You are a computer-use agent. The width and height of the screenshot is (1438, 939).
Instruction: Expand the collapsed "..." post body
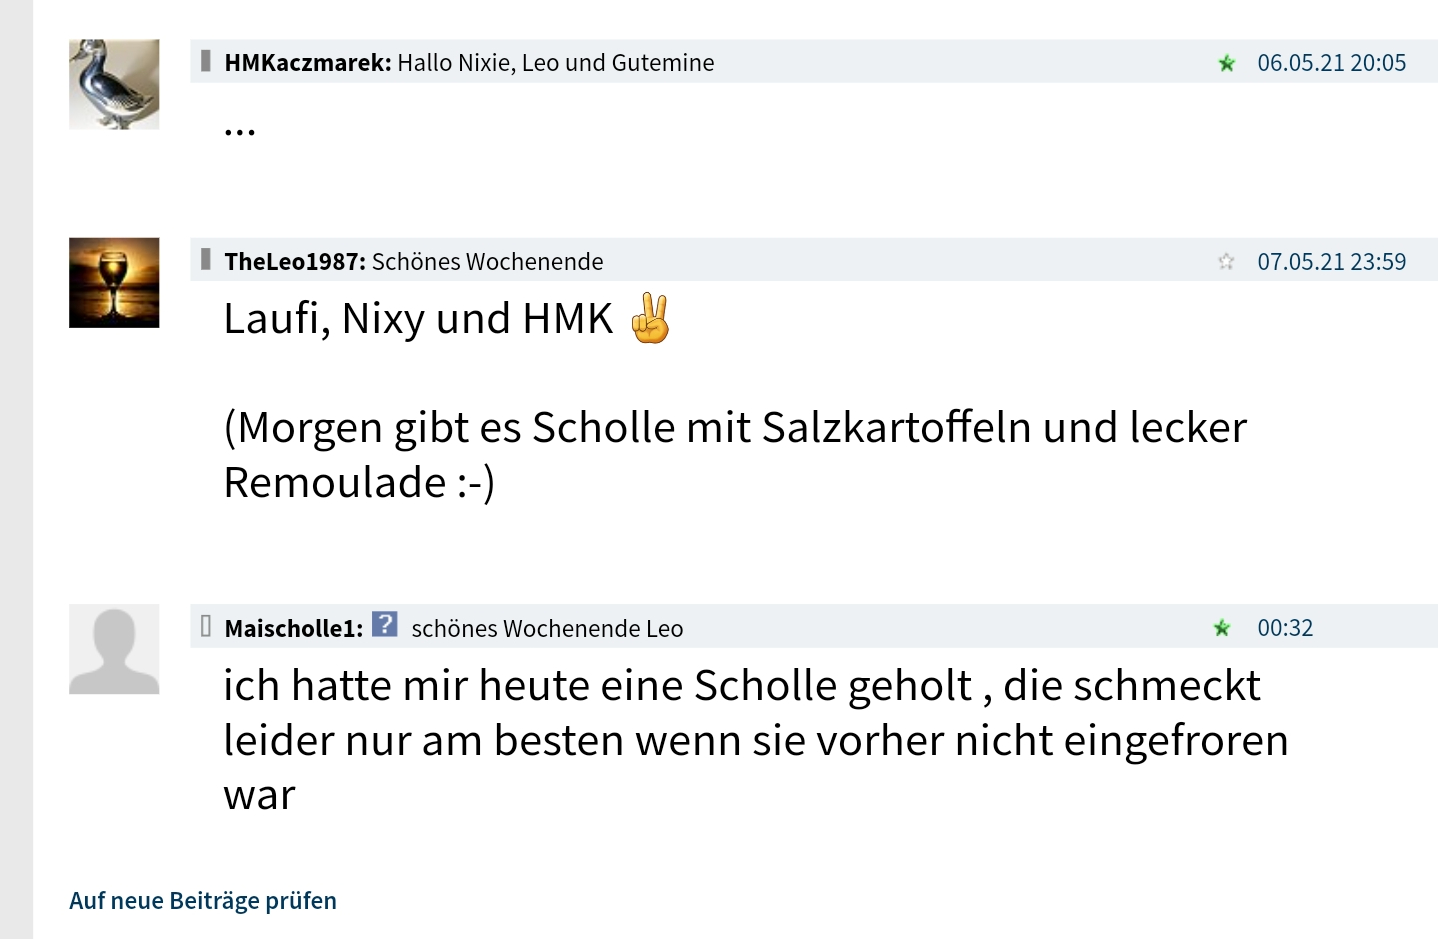pyautogui.click(x=240, y=129)
